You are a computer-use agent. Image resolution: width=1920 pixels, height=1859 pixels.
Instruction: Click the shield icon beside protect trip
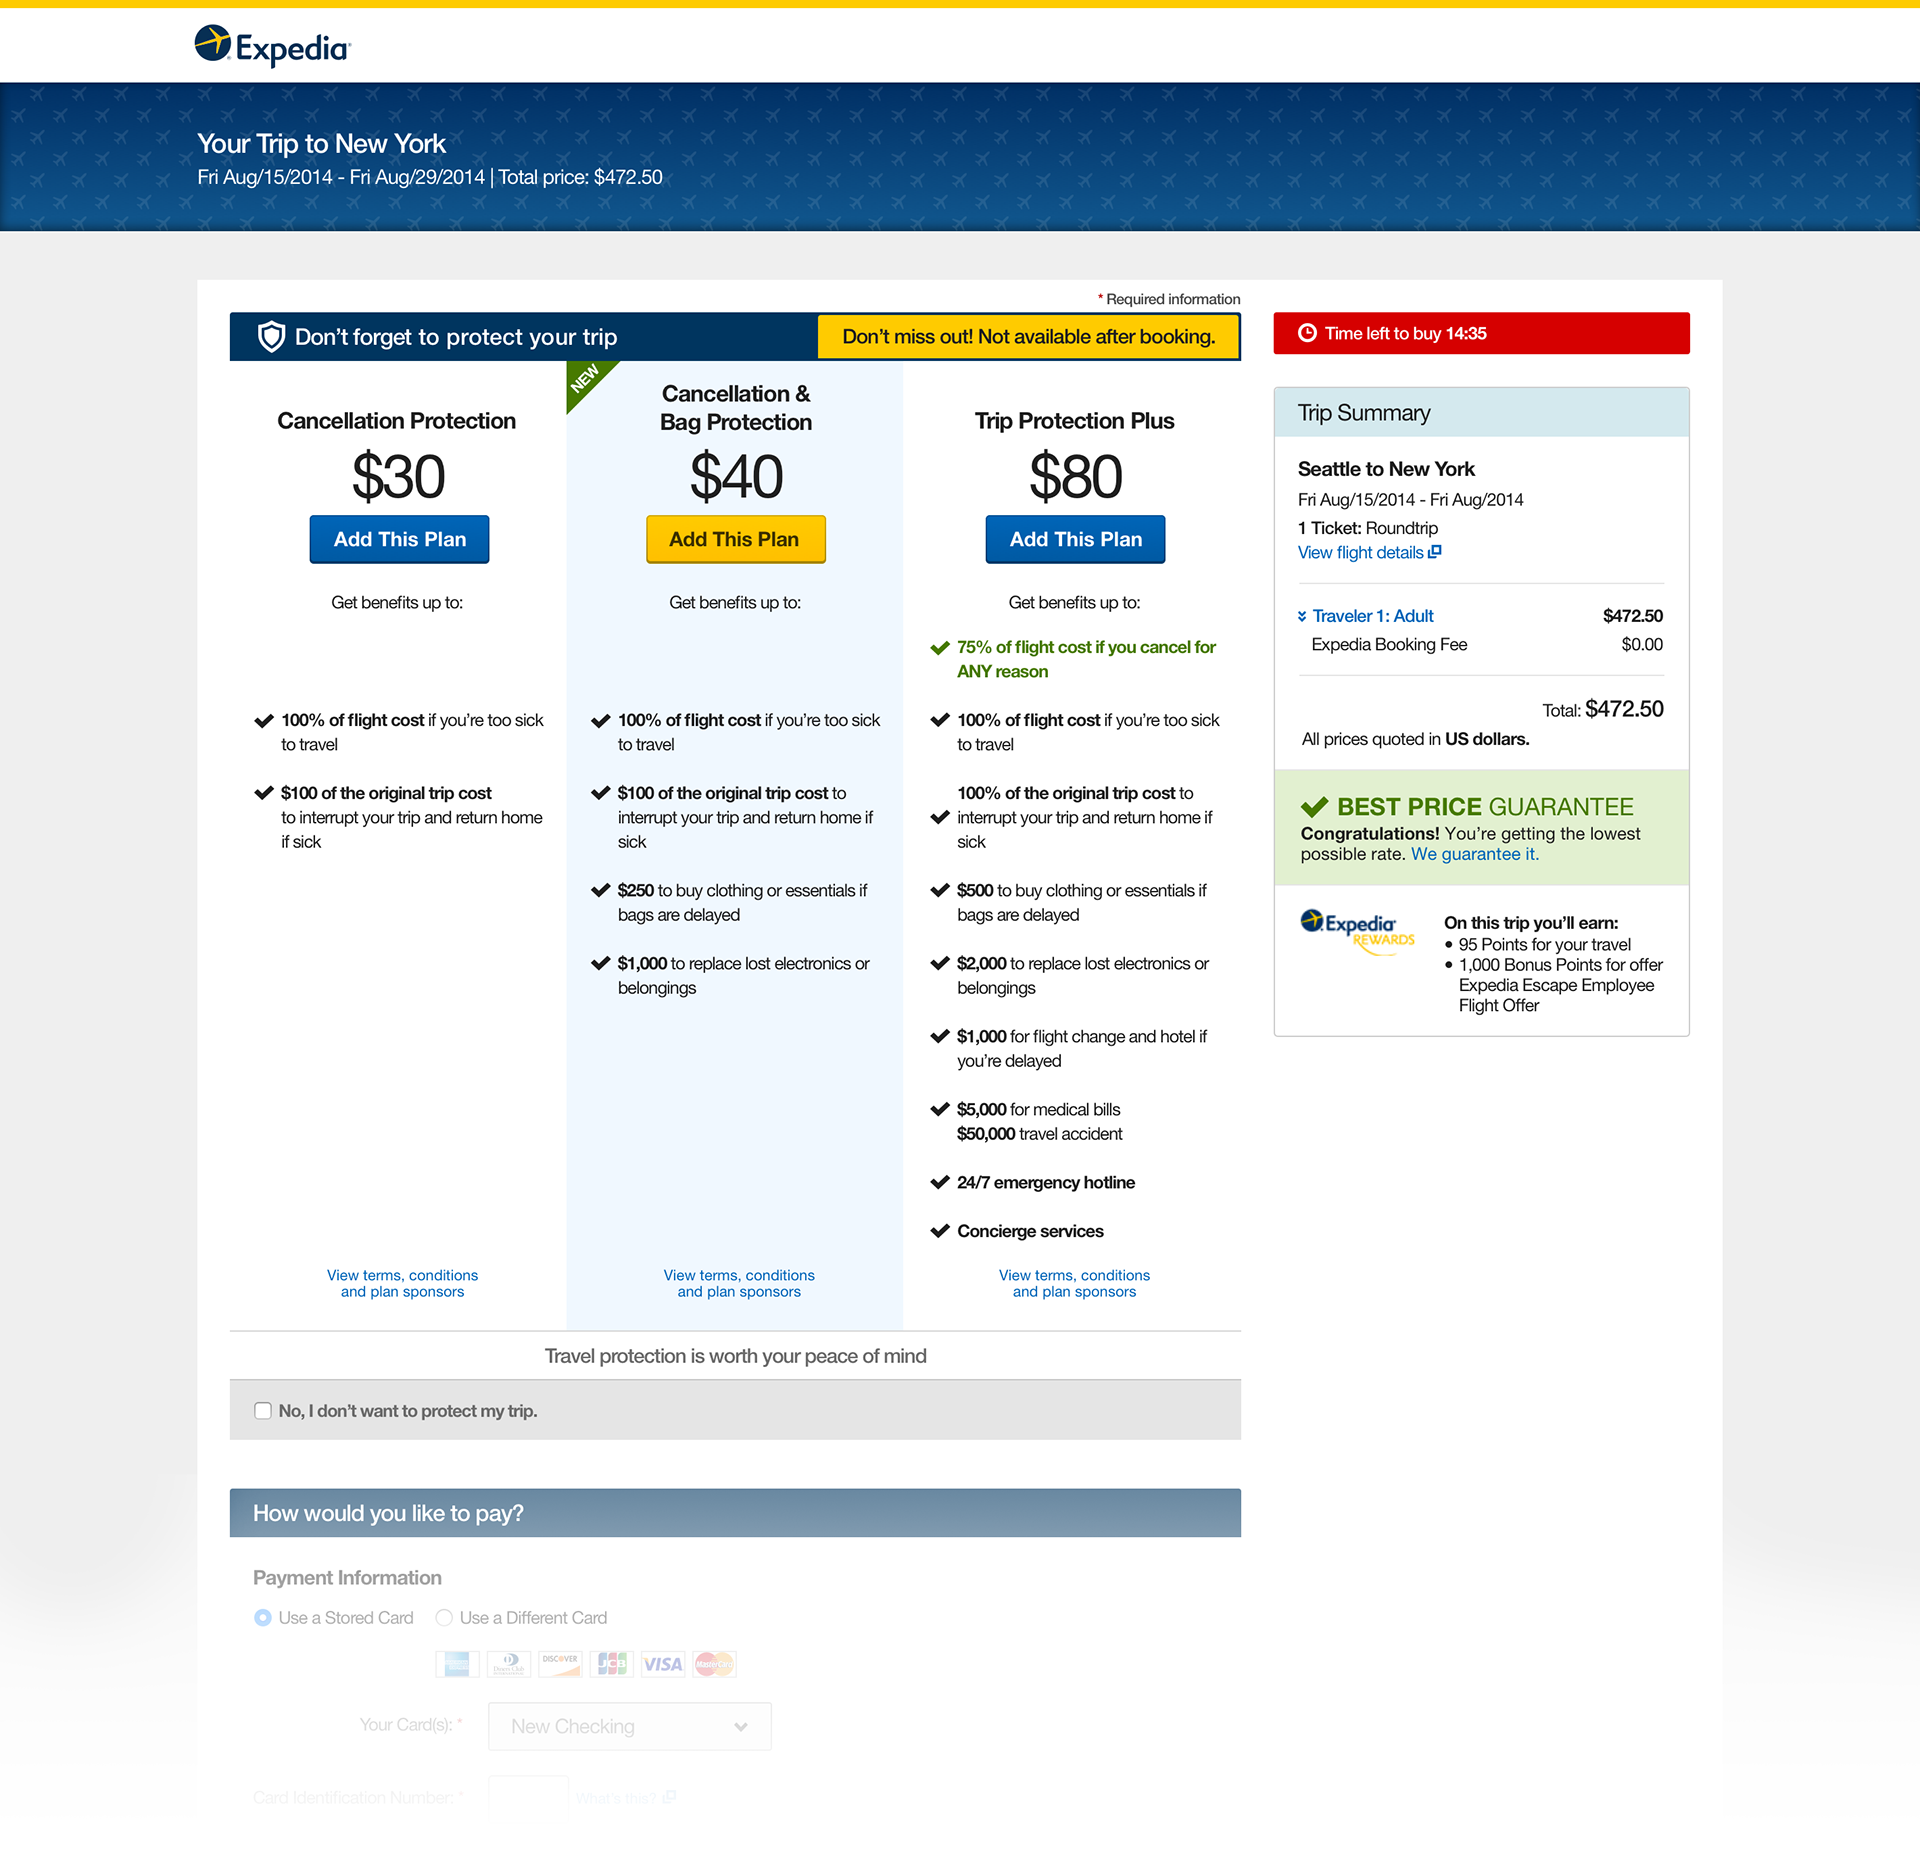click(271, 337)
